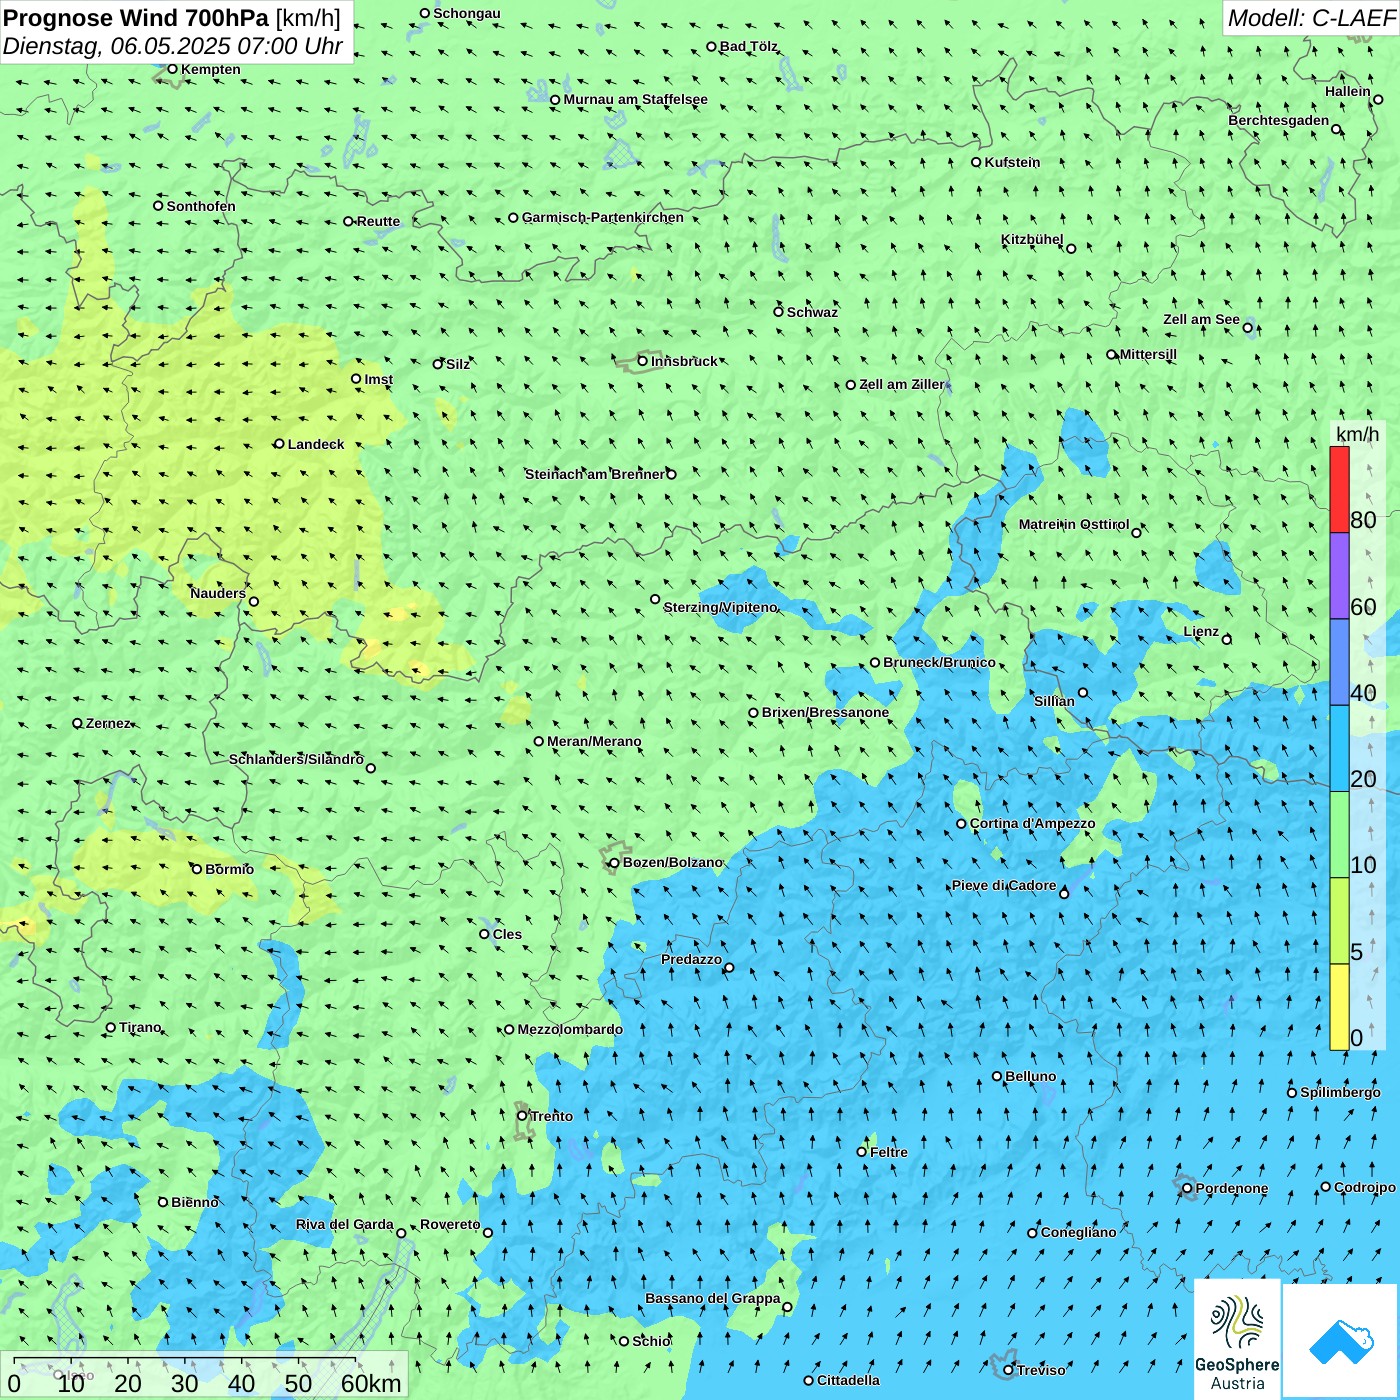Click the Bormio map marker circle
This screenshot has width=1400, height=1400.
point(197,869)
